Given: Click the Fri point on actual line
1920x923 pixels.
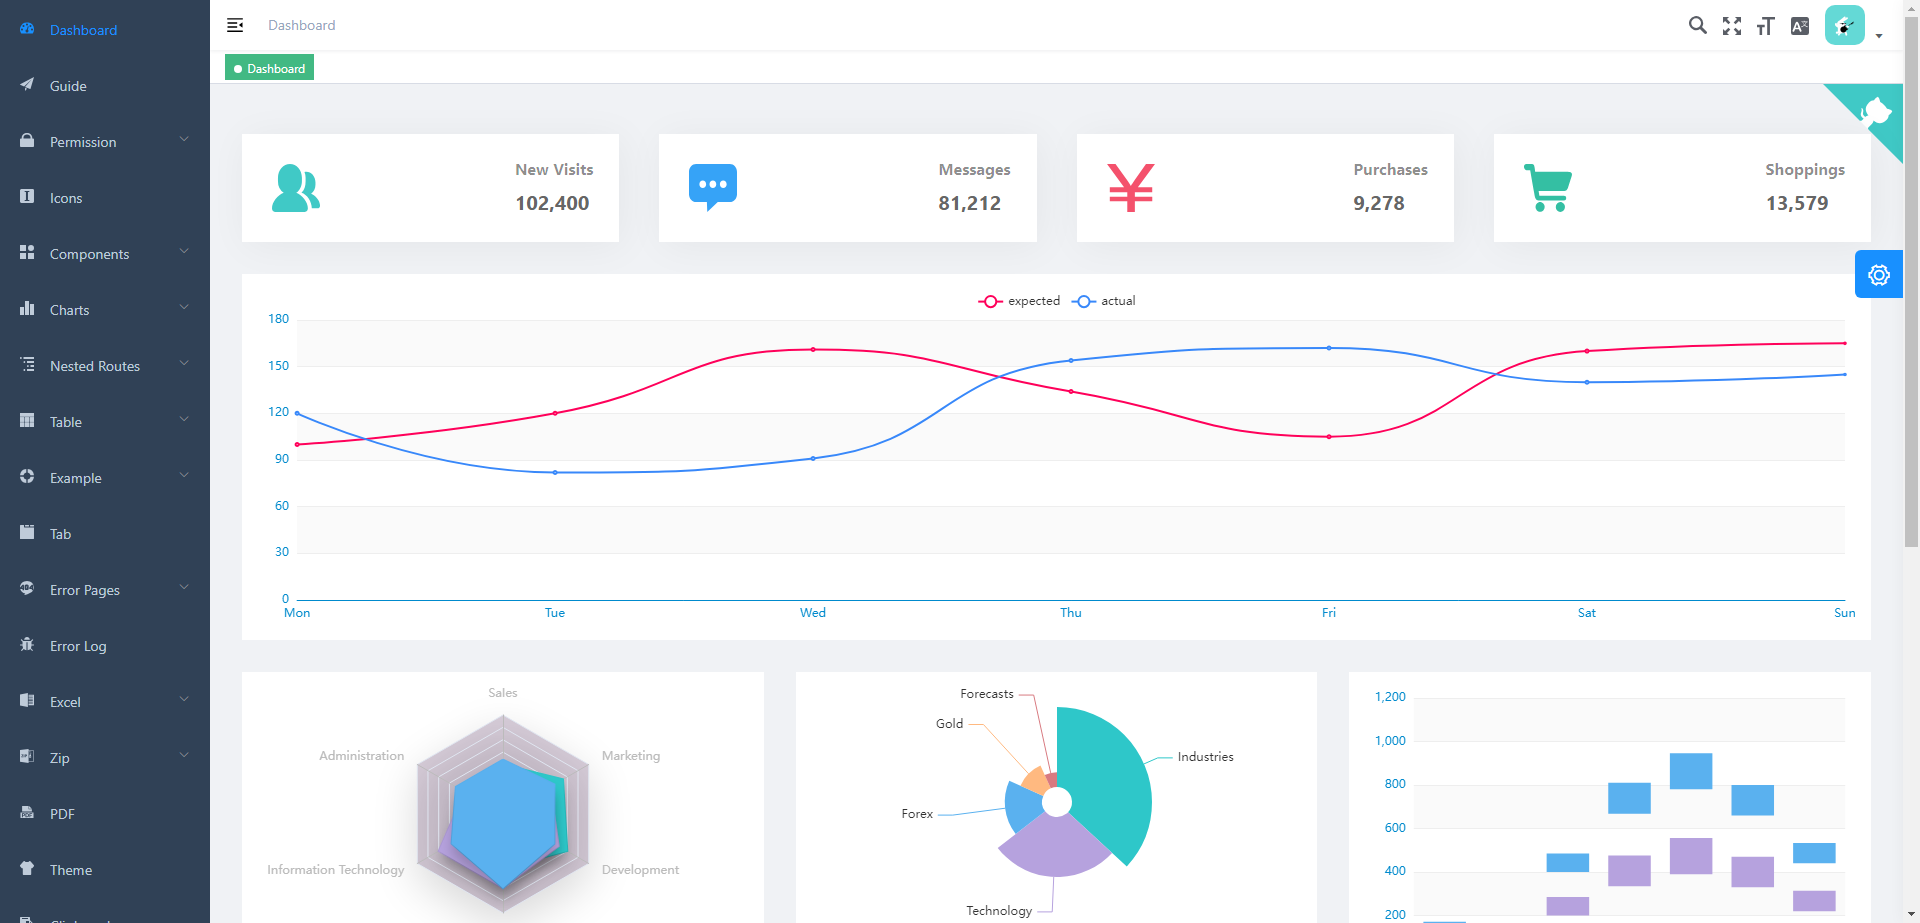Looking at the screenshot, I should [1329, 348].
